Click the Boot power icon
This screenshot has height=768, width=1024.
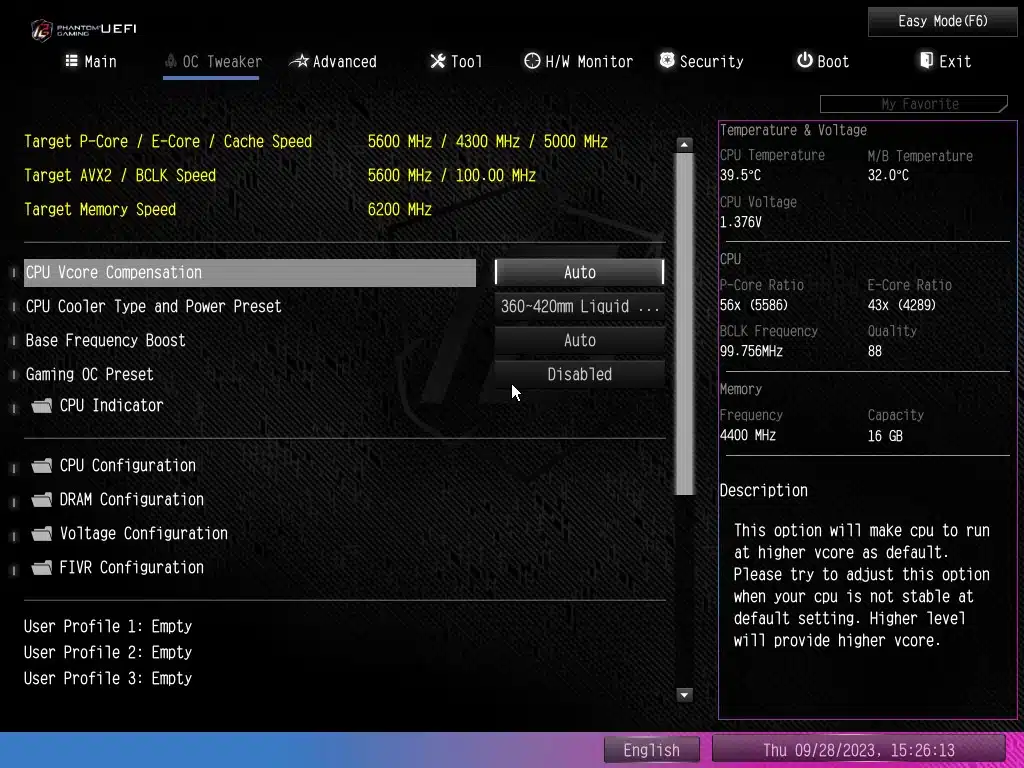coord(804,61)
